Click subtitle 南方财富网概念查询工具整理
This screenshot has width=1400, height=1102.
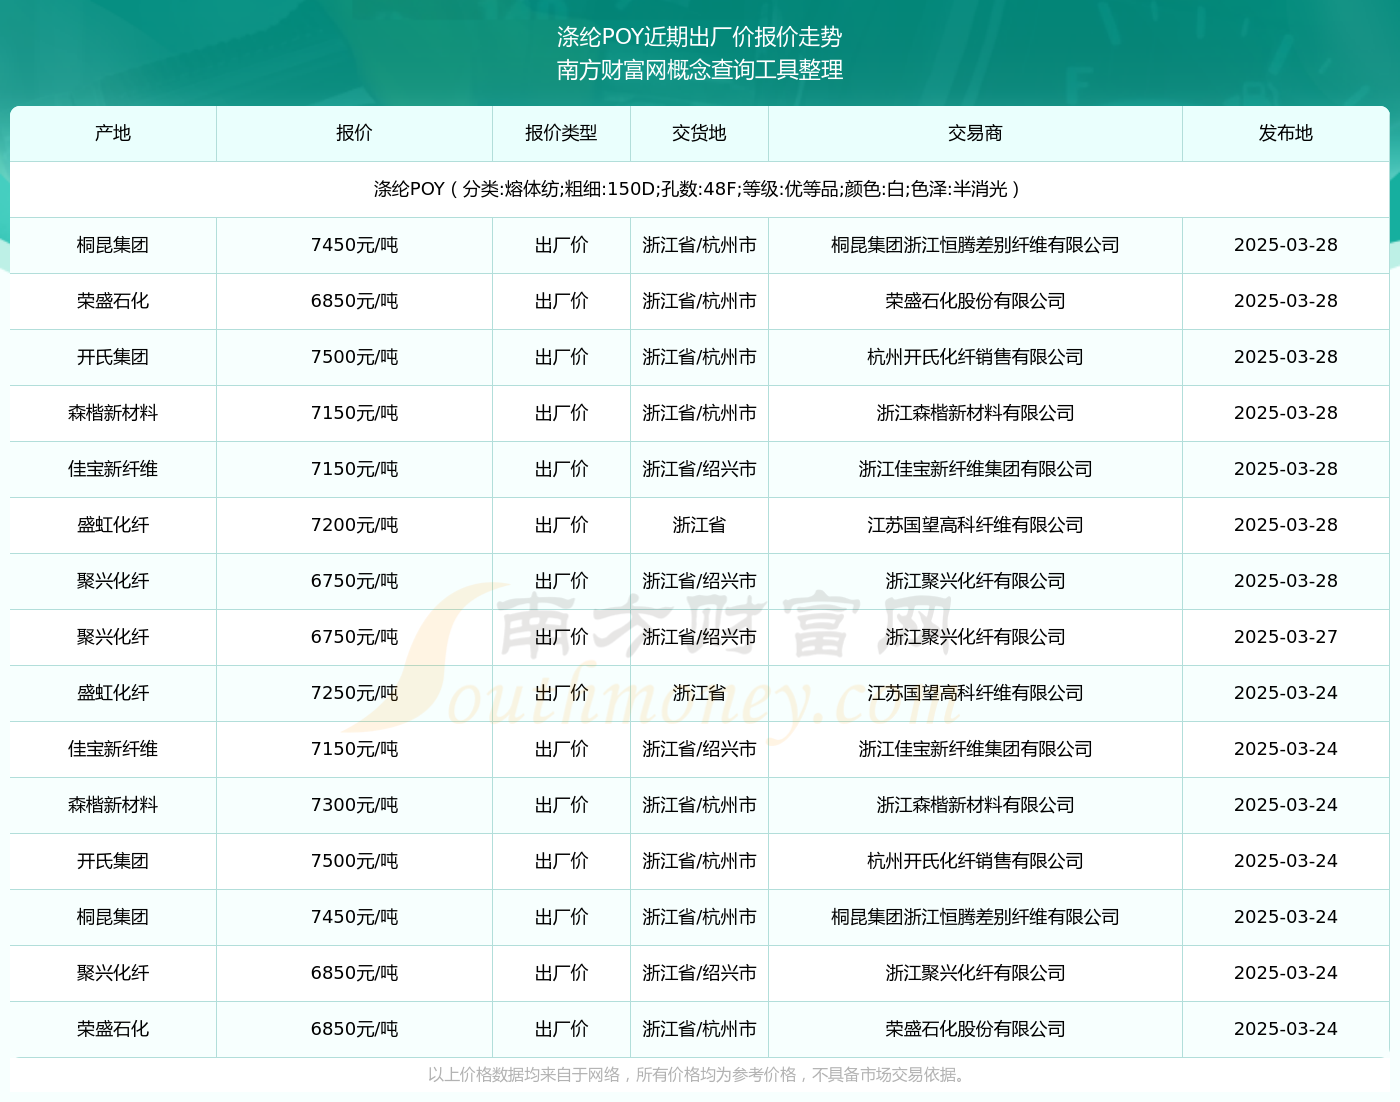[x=699, y=70]
